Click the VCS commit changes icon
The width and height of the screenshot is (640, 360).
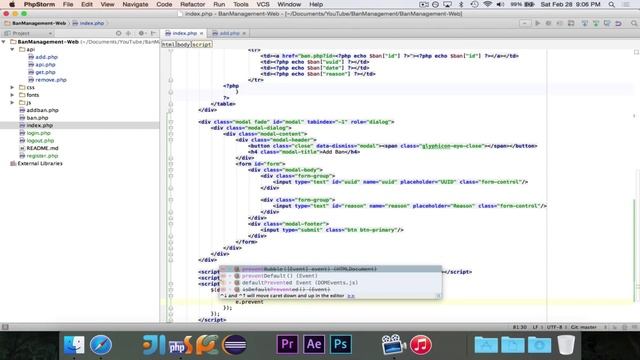coord(596,23)
